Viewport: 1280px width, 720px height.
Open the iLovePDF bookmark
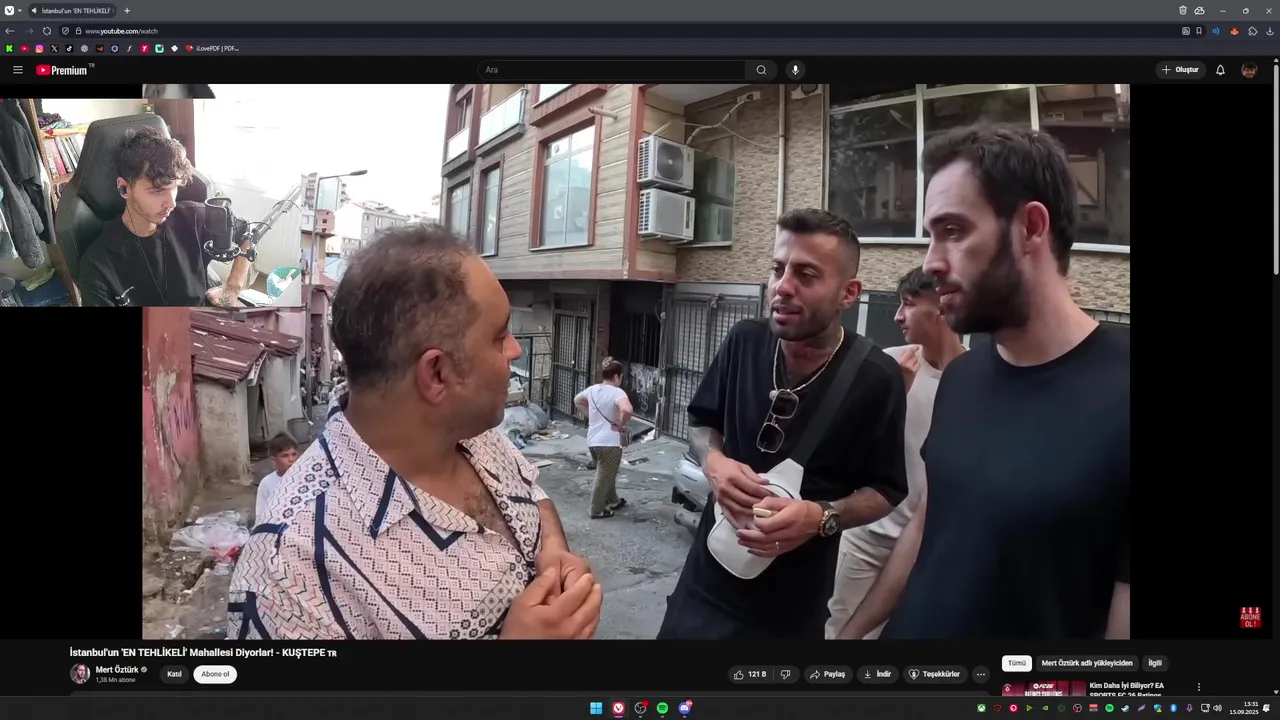(x=212, y=48)
